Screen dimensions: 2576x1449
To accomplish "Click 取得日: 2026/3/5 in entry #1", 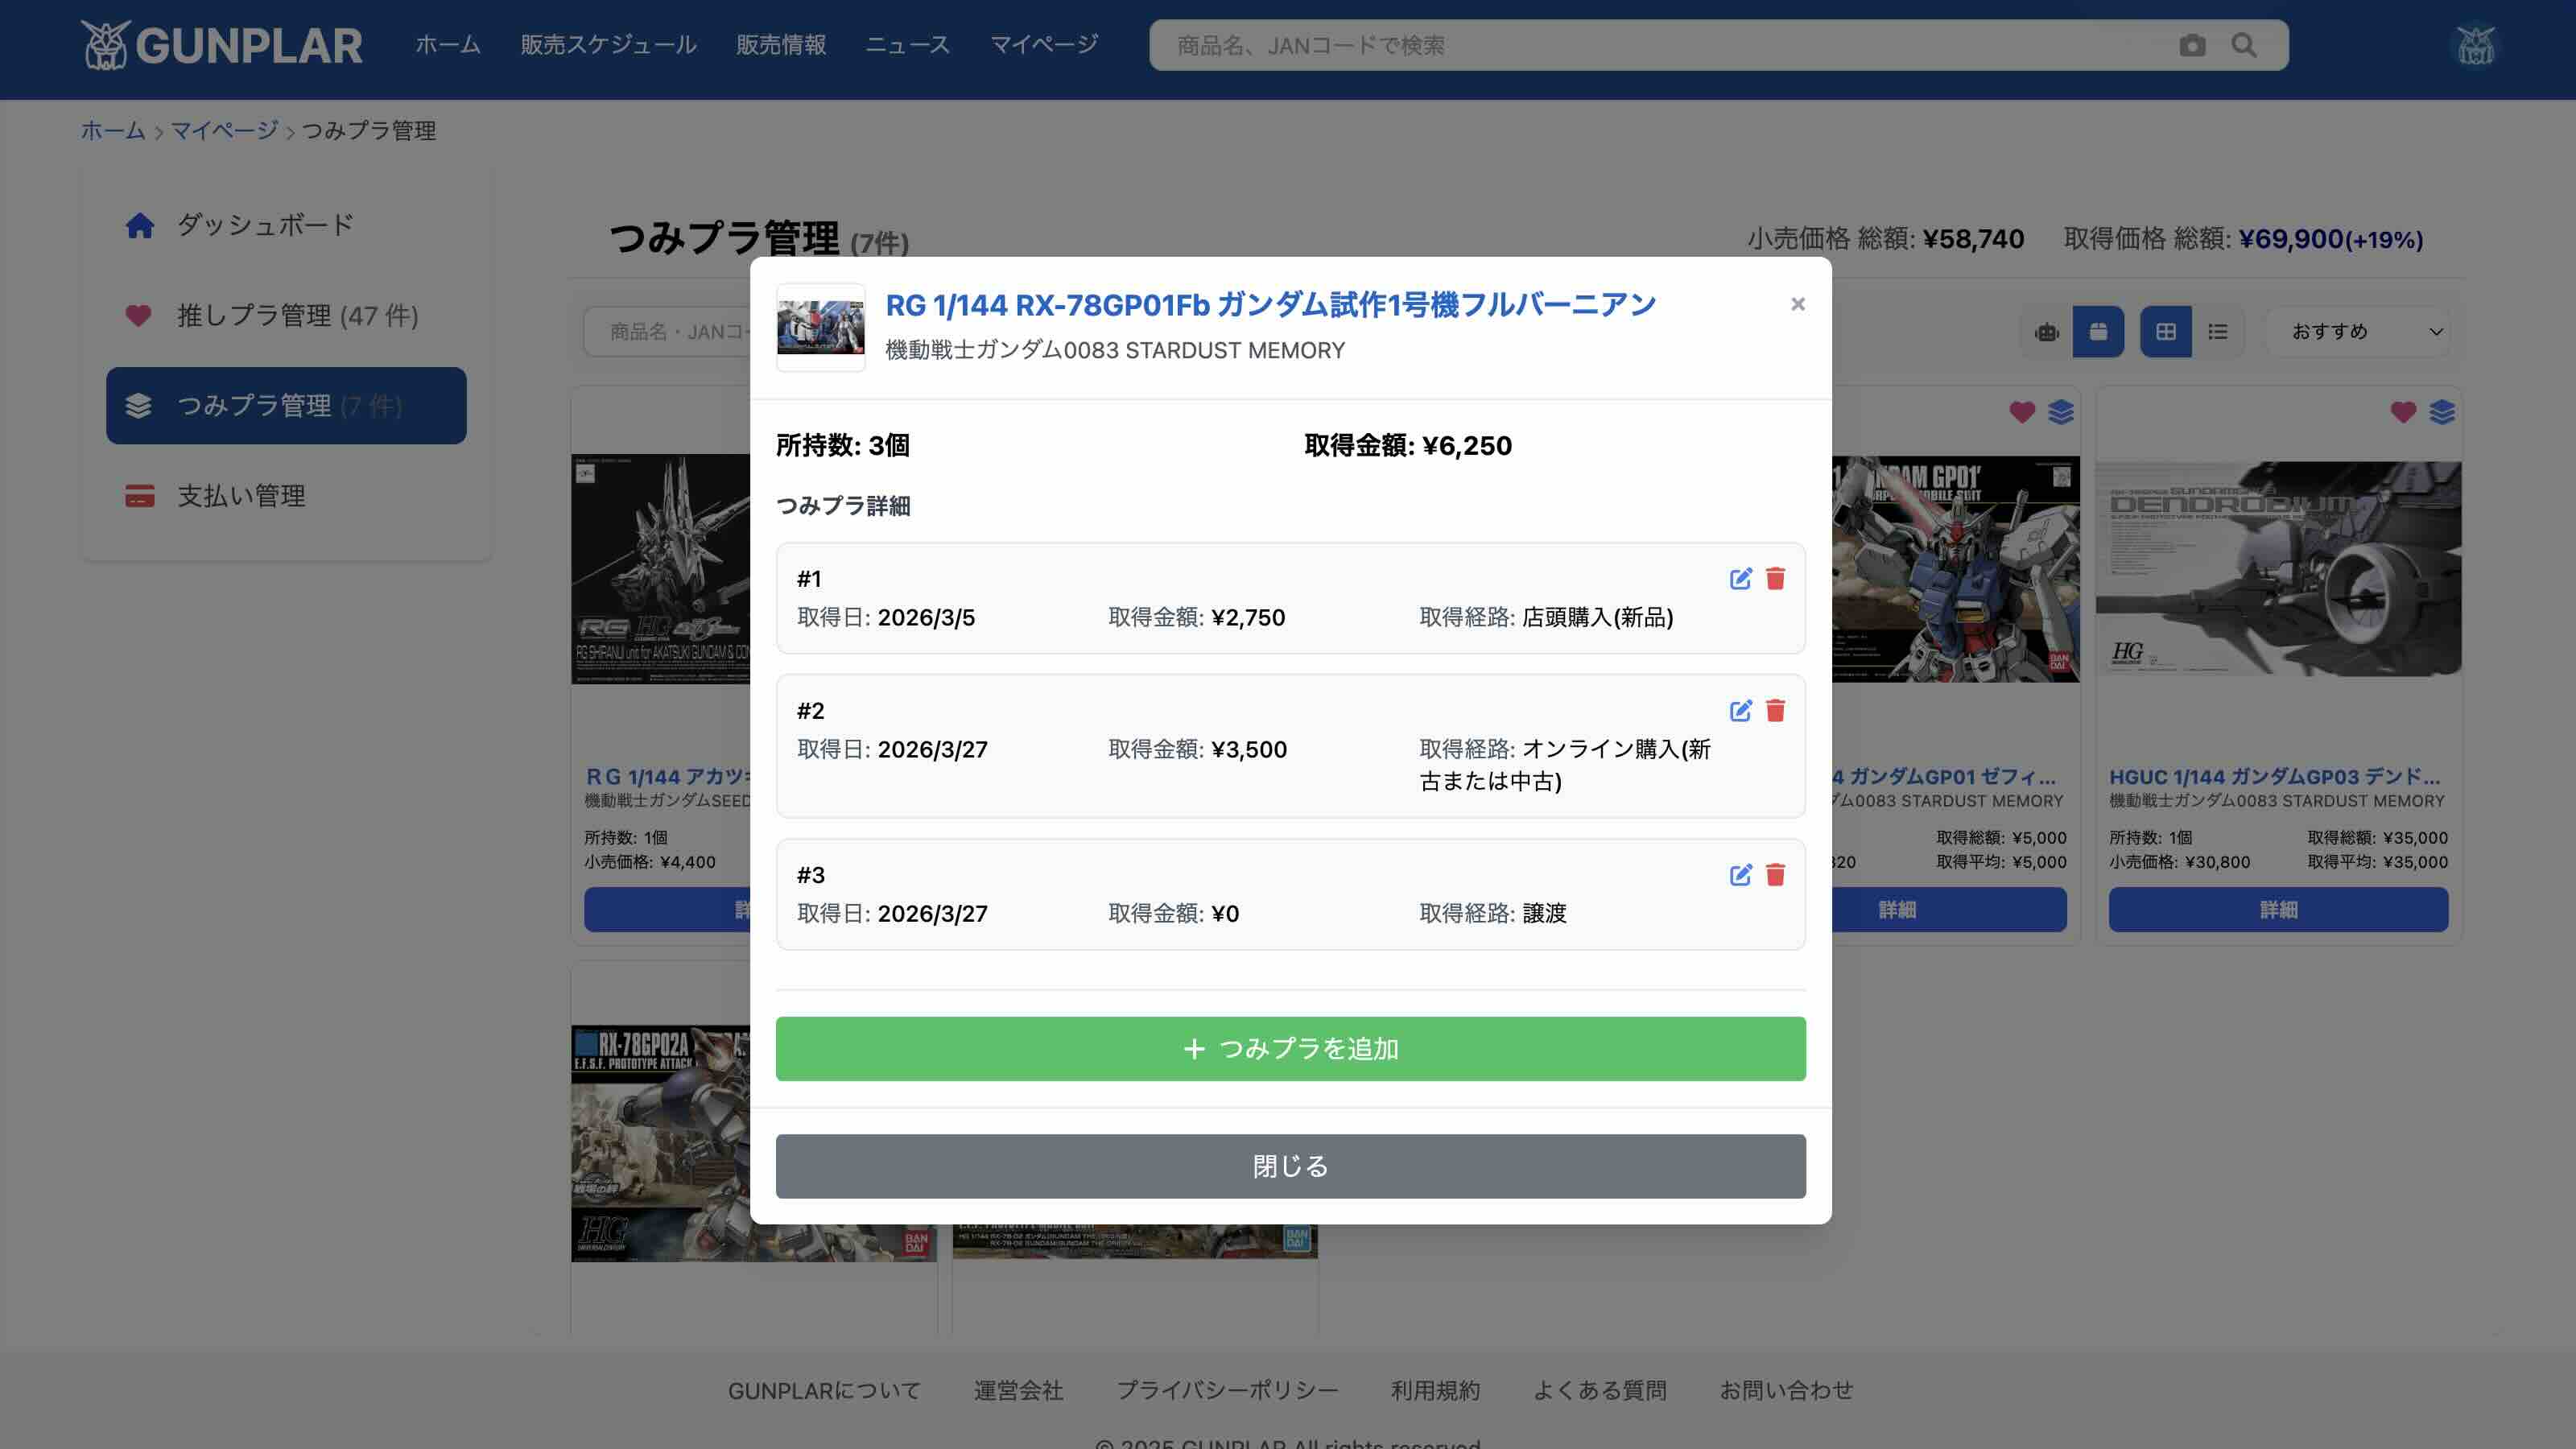I will point(885,618).
